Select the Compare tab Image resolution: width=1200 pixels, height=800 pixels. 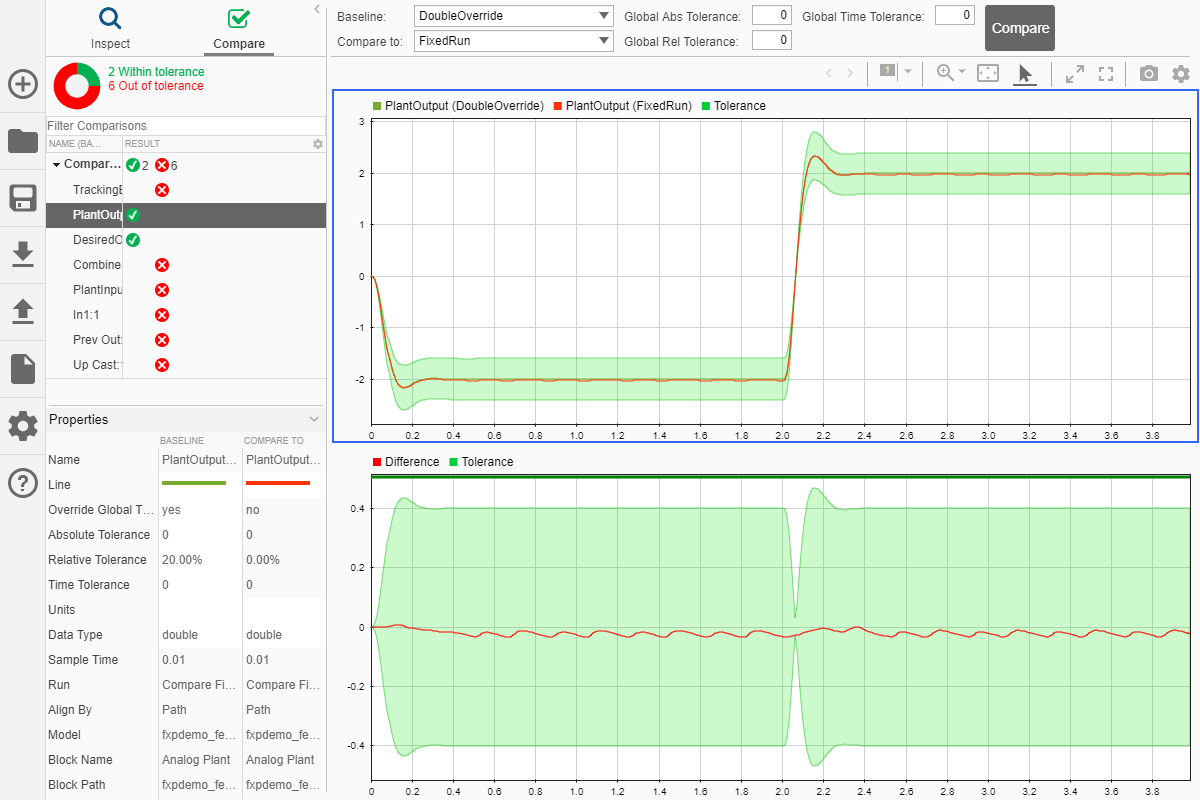239,28
